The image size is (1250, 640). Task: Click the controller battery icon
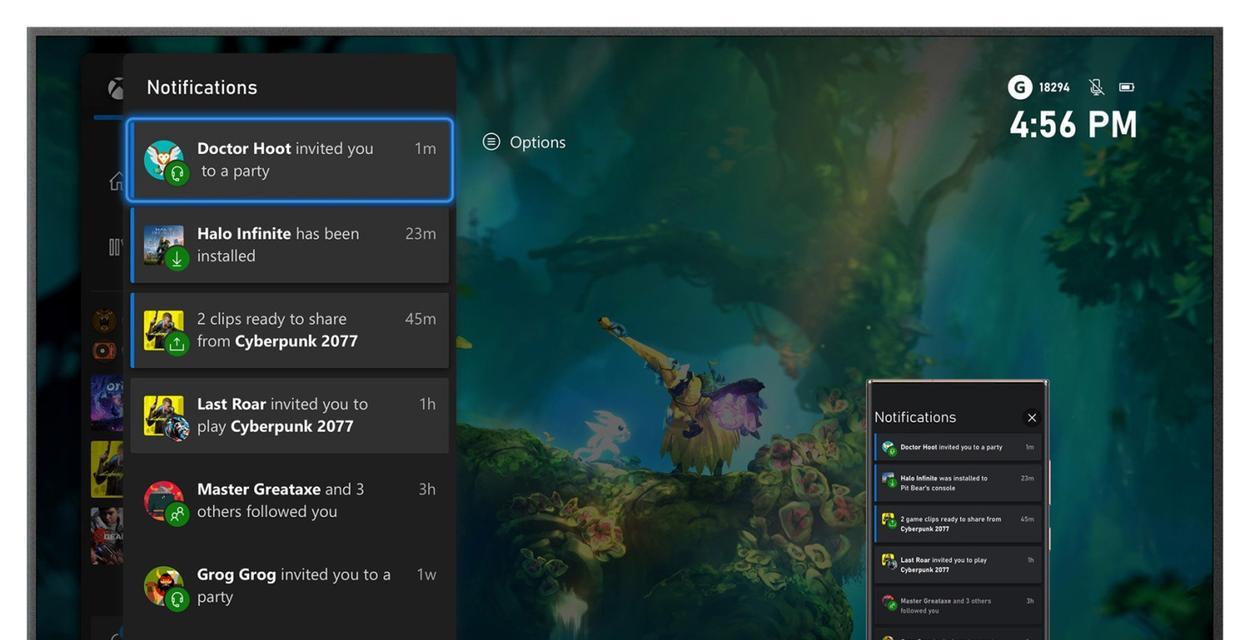tap(1126, 87)
